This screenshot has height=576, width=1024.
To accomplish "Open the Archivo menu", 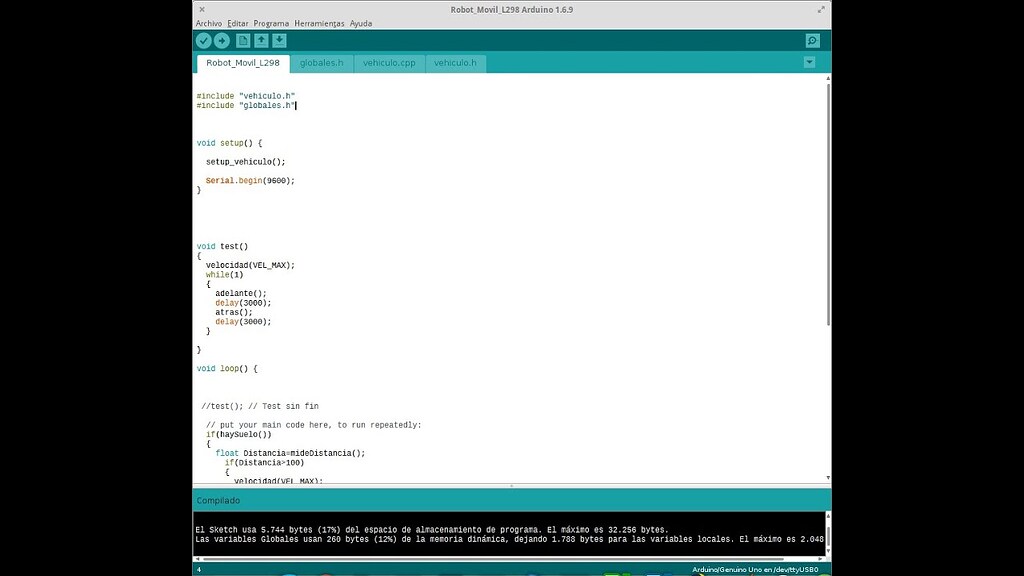I will pos(209,23).
